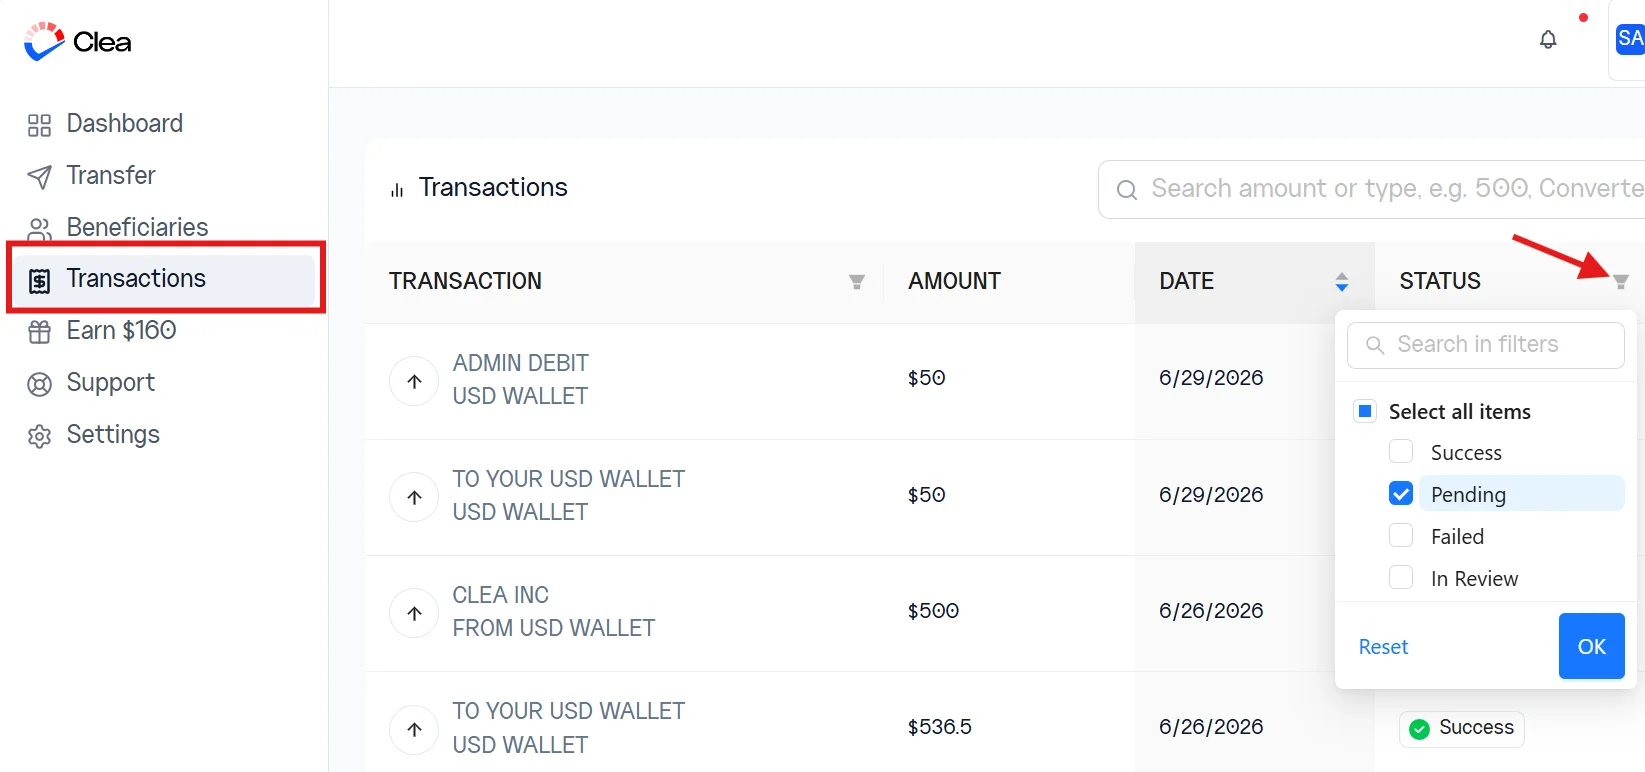
Task: Tick the In Review checkbox
Action: point(1401,578)
